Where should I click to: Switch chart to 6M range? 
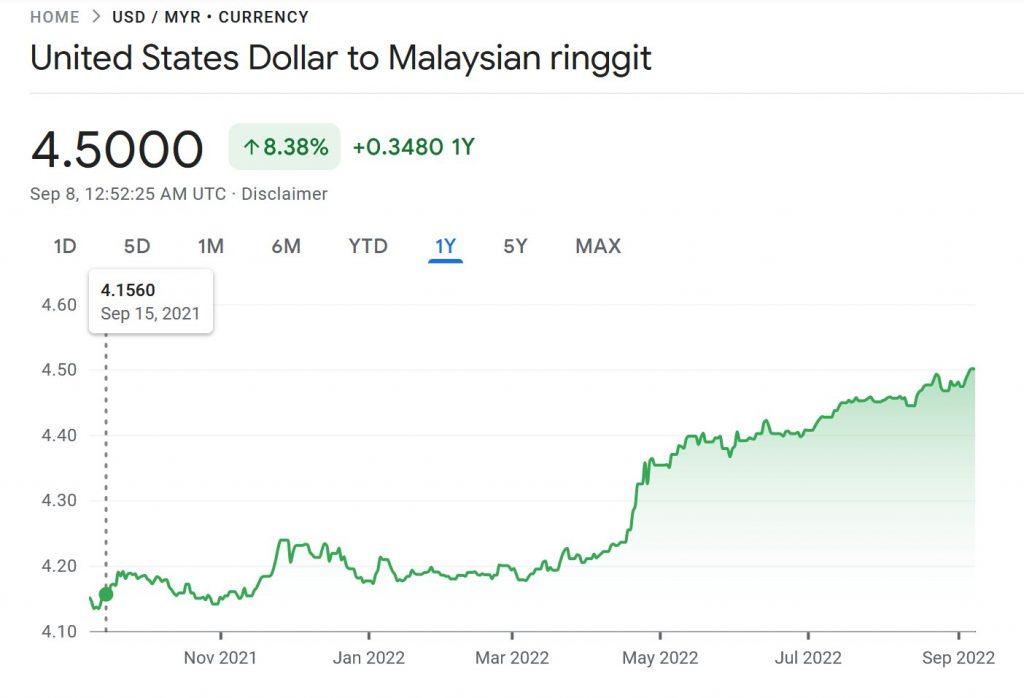click(286, 246)
